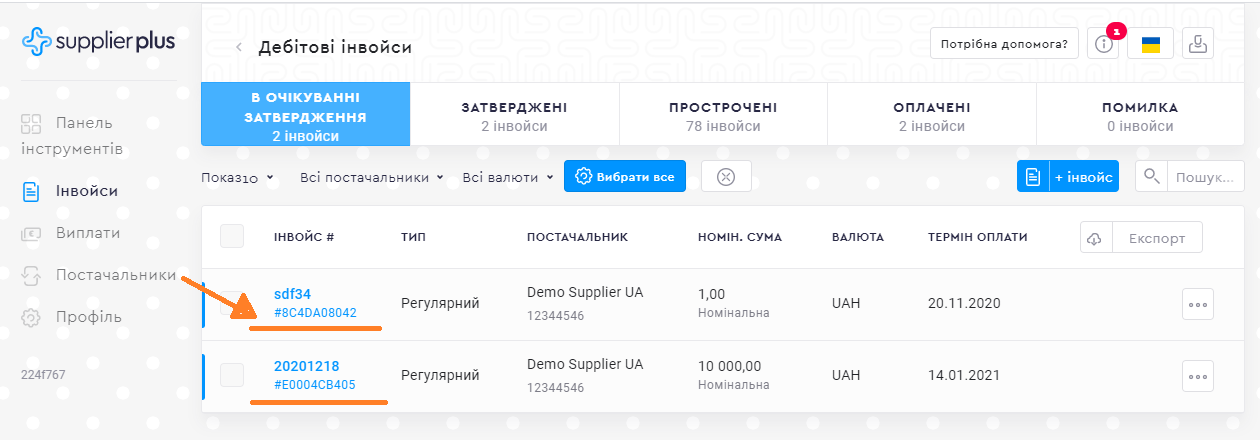Click the back arrow beside Дебітові інвойси

(239, 47)
